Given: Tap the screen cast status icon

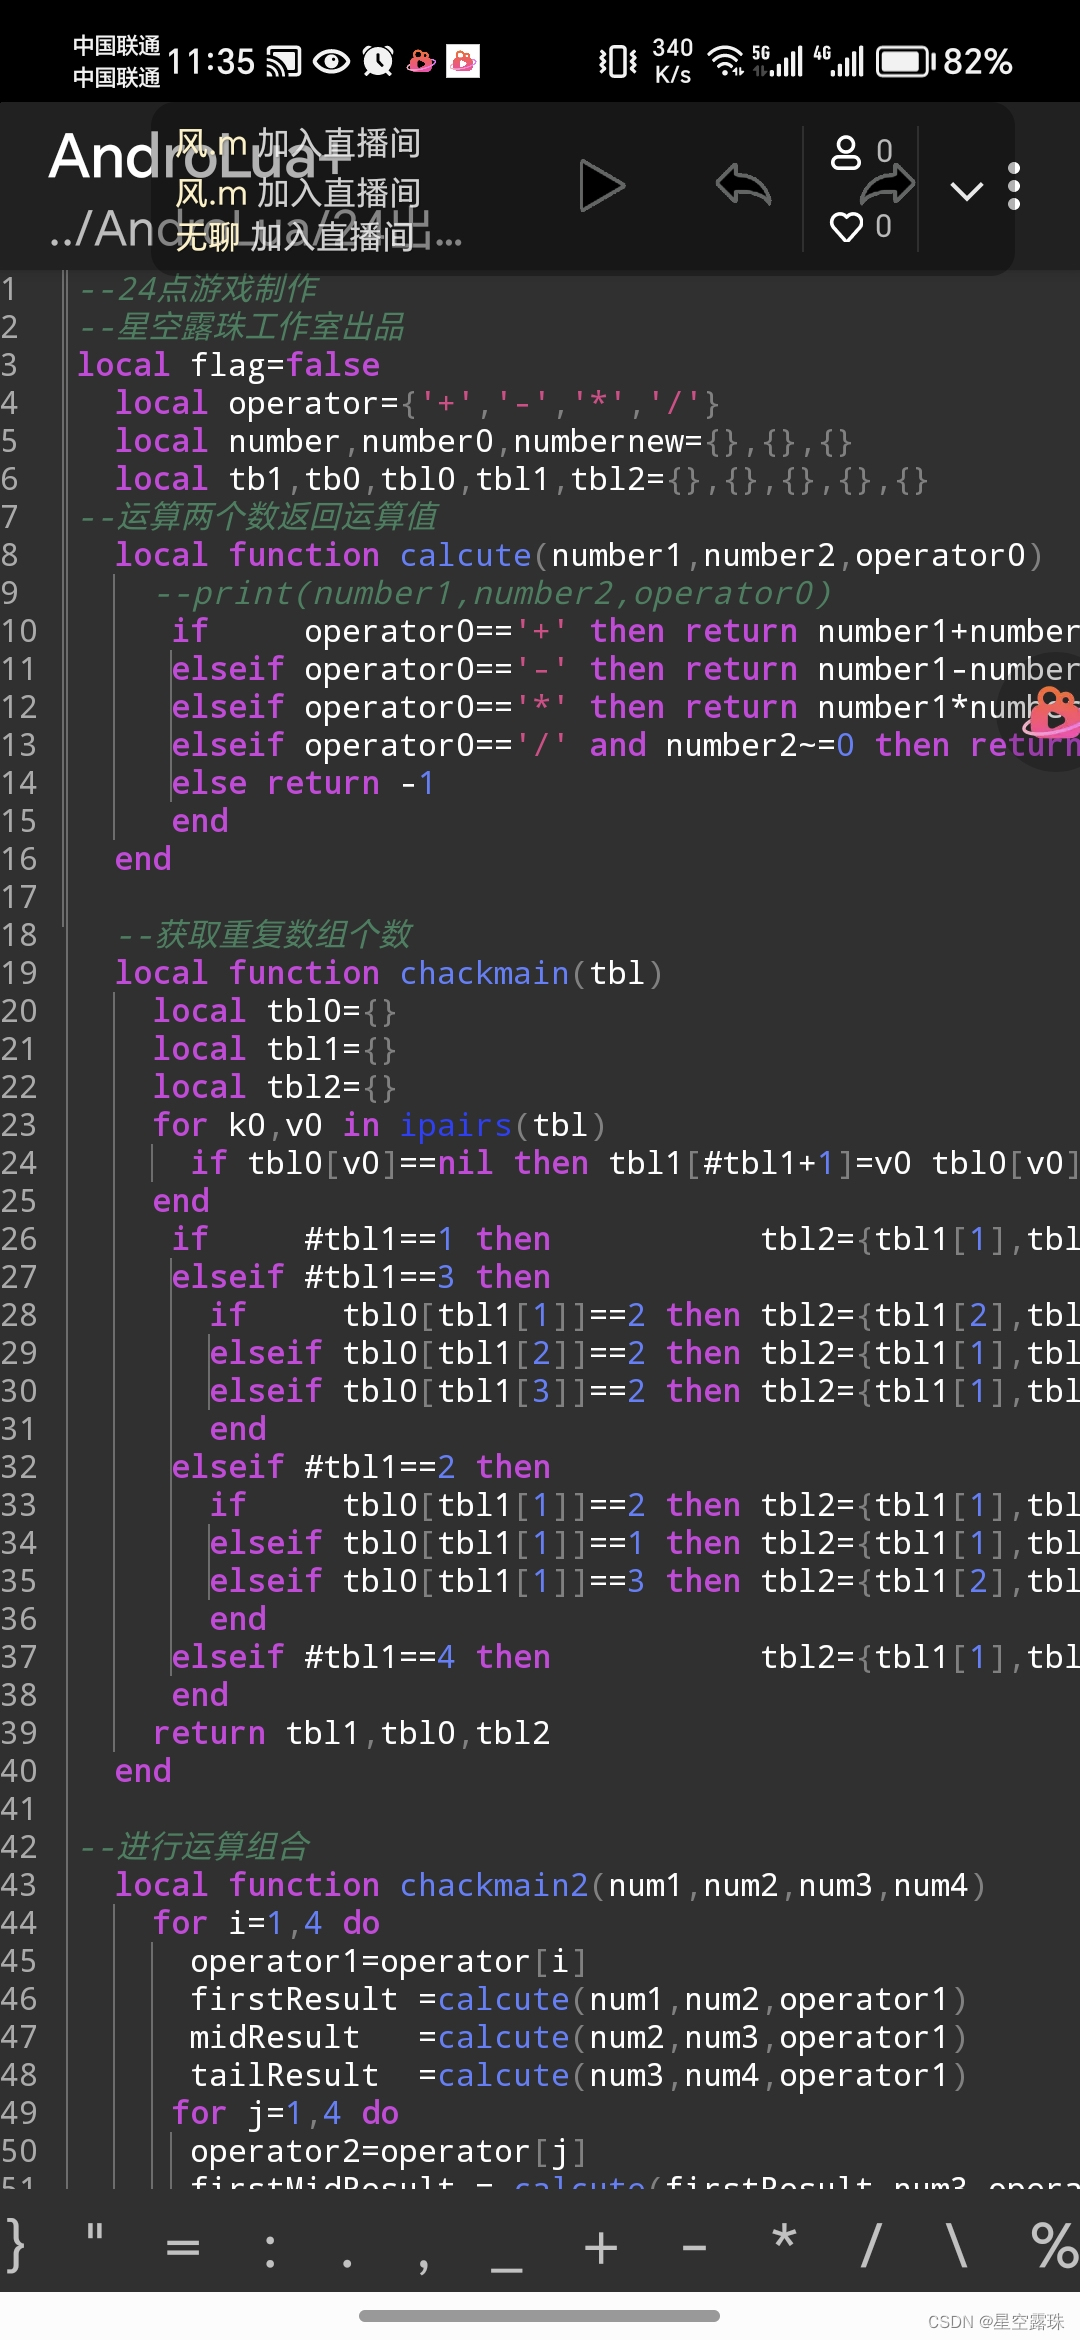Looking at the screenshot, I should tap(283, 62).
